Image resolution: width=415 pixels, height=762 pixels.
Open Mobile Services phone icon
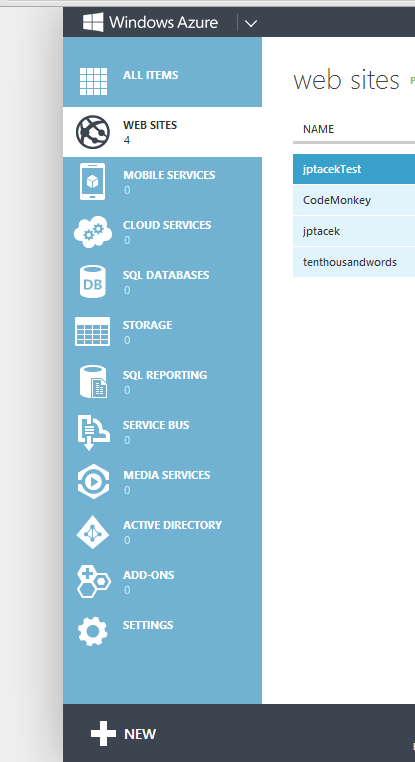92,182
